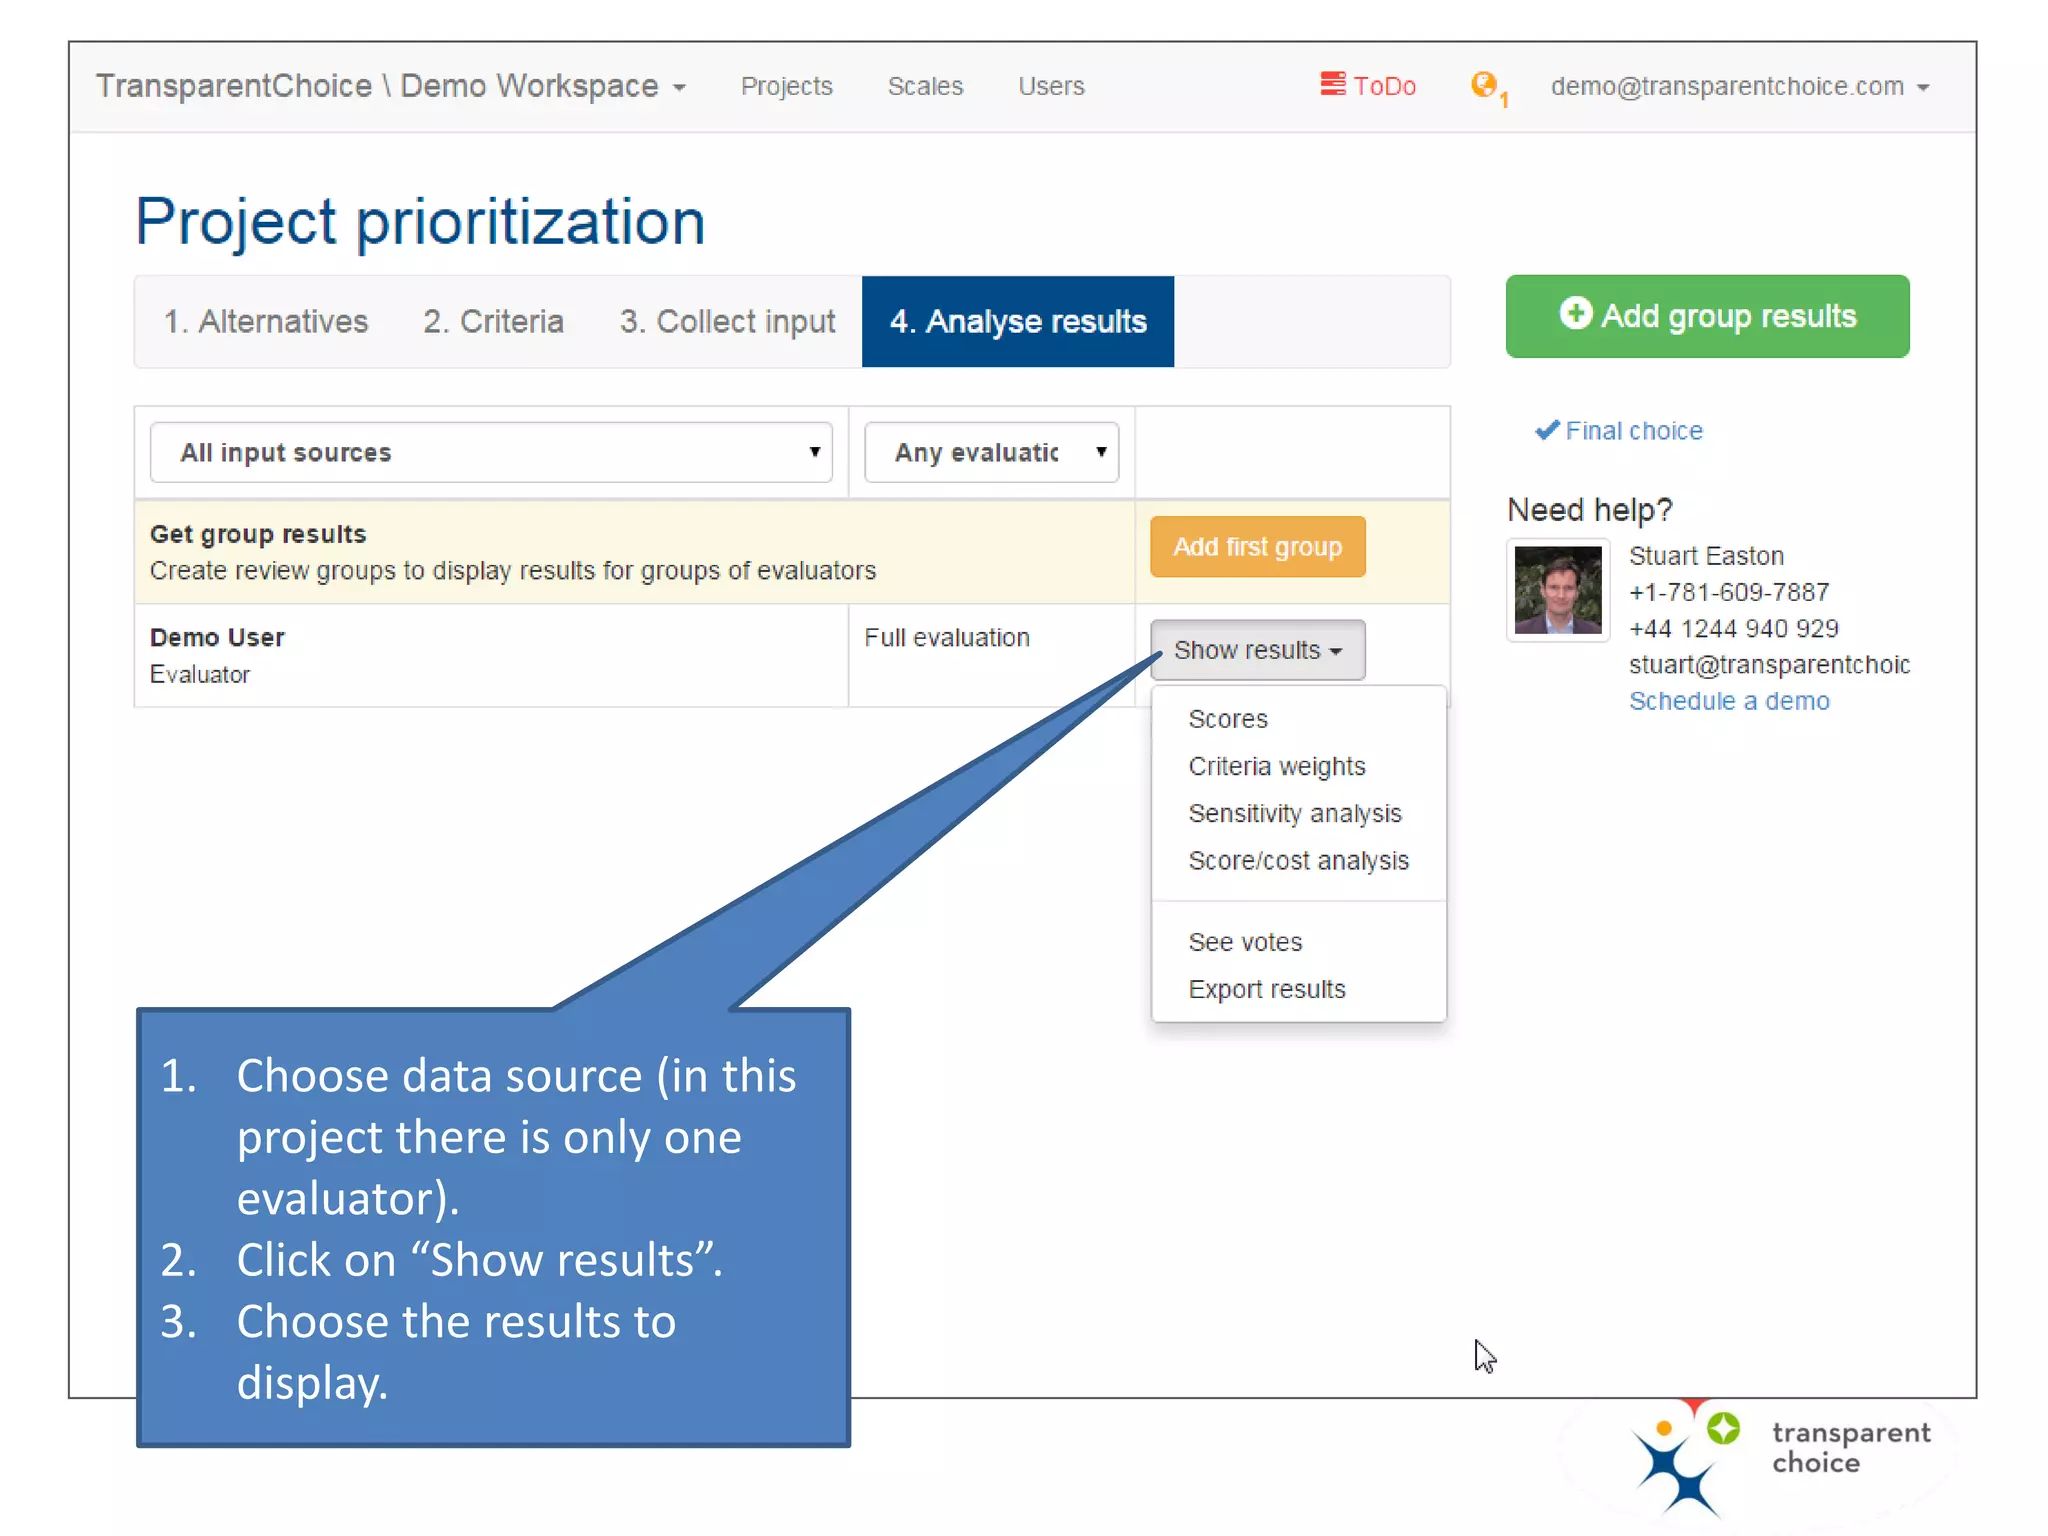Choose Sensitivity analysis menu entry
This screenshot has height=1536, width=2048.
[1294, 813]
